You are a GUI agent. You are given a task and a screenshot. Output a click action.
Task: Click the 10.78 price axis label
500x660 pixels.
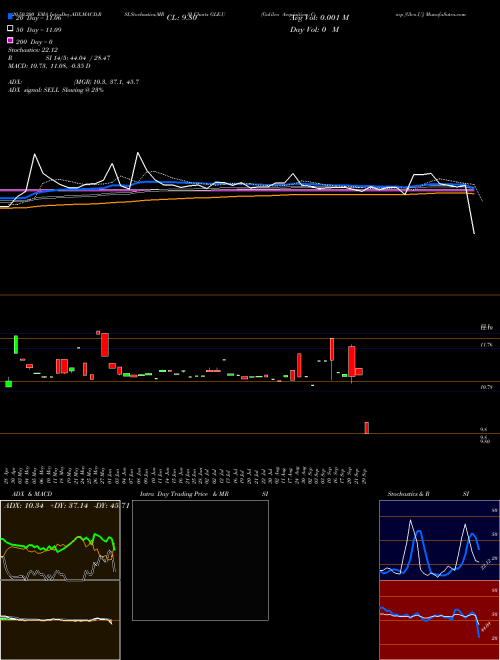pos(487,386)
